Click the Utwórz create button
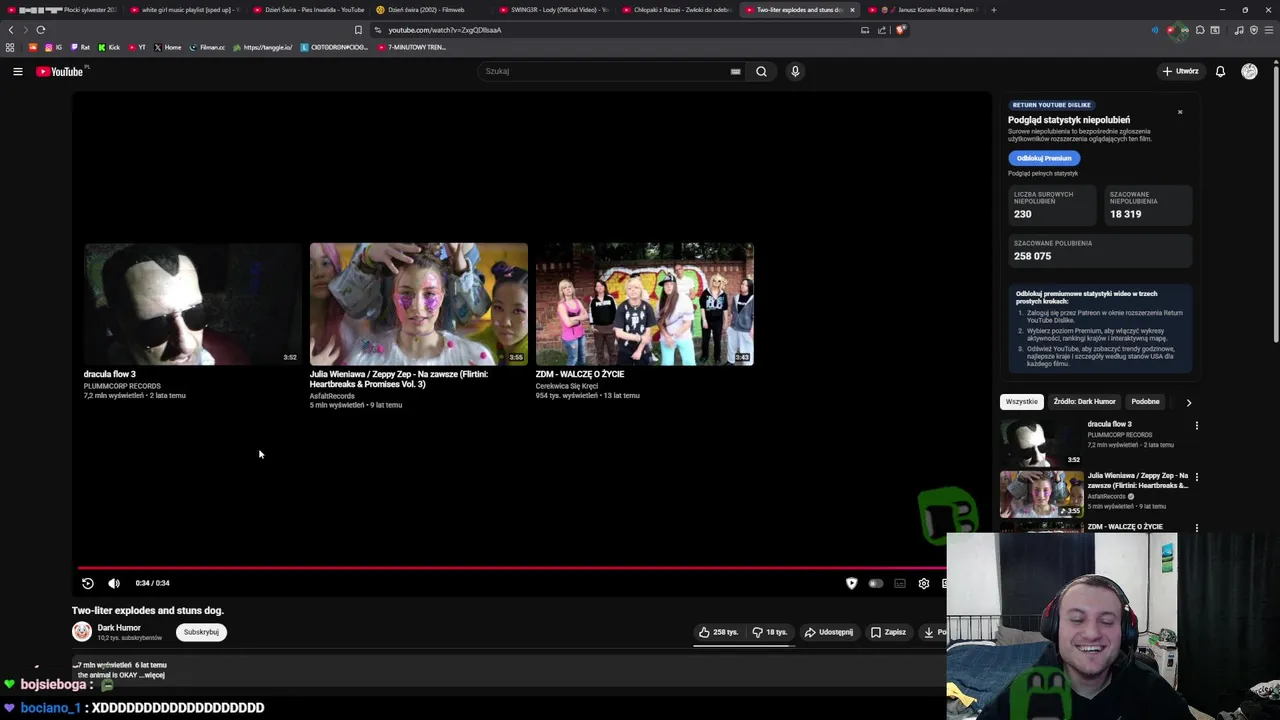The width and height of the screenshot is (1280, 720). (x=1180, y=71)
